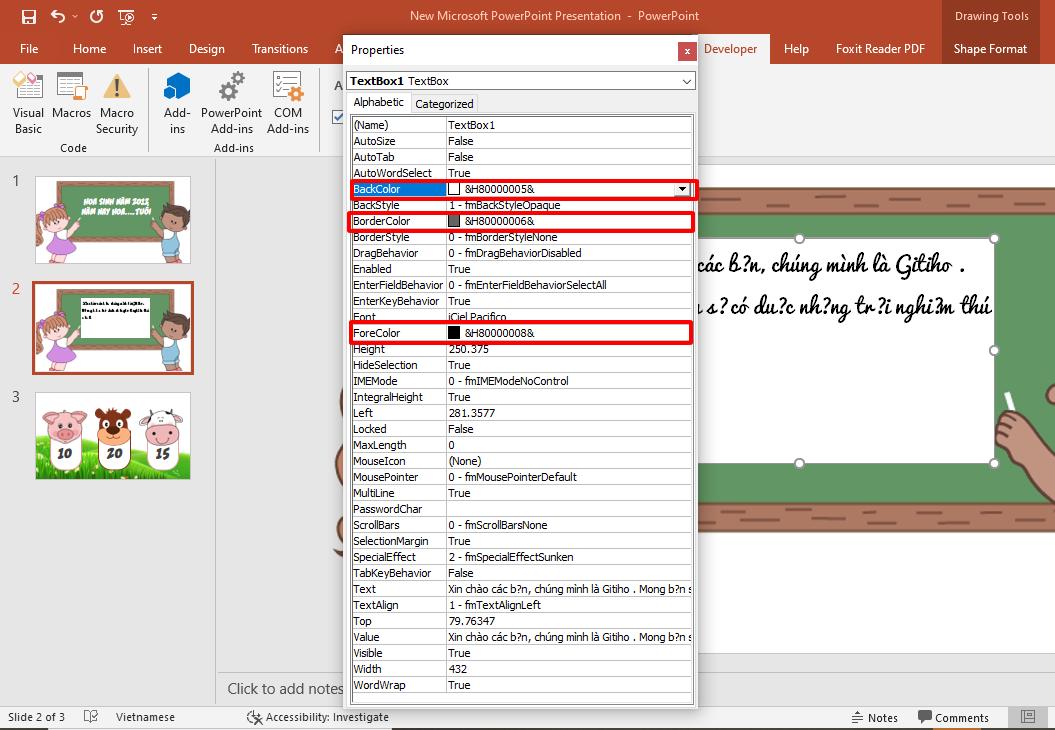Screen dimensions: 1055x730
Task: Click the Accessibility: Investigate button
Action: (x=318, y=717)
